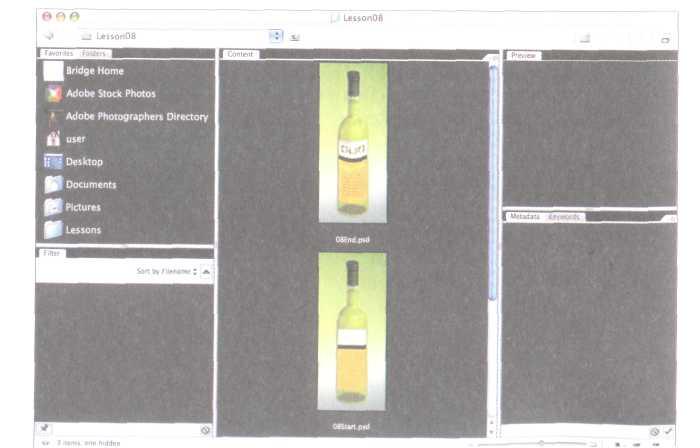700x448 pixels.
Task: Apply metadata with the checkmark icon
Action: tap(668, 431)
